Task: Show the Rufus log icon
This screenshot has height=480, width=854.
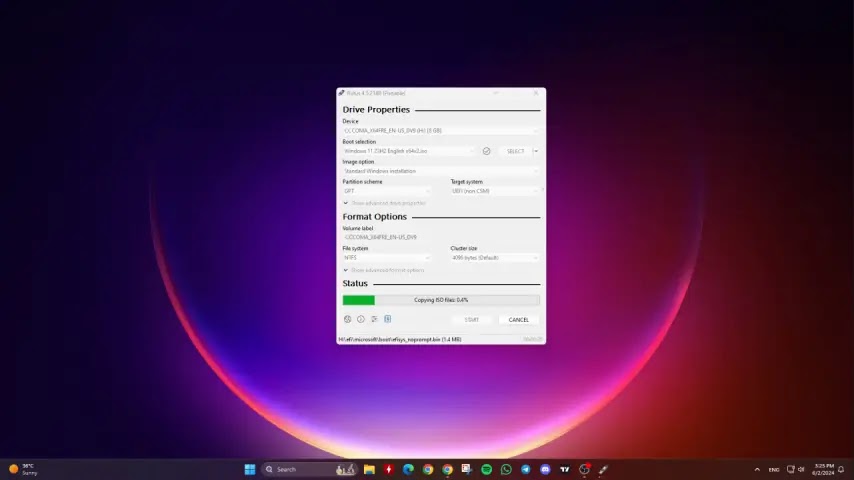Action: pos(388,319)
